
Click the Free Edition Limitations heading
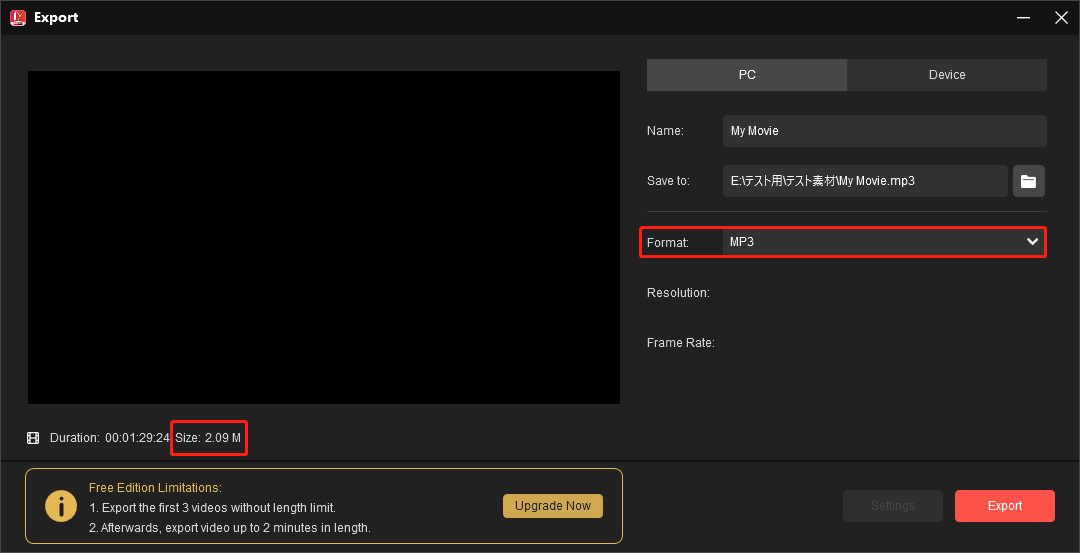pos(155,488)
